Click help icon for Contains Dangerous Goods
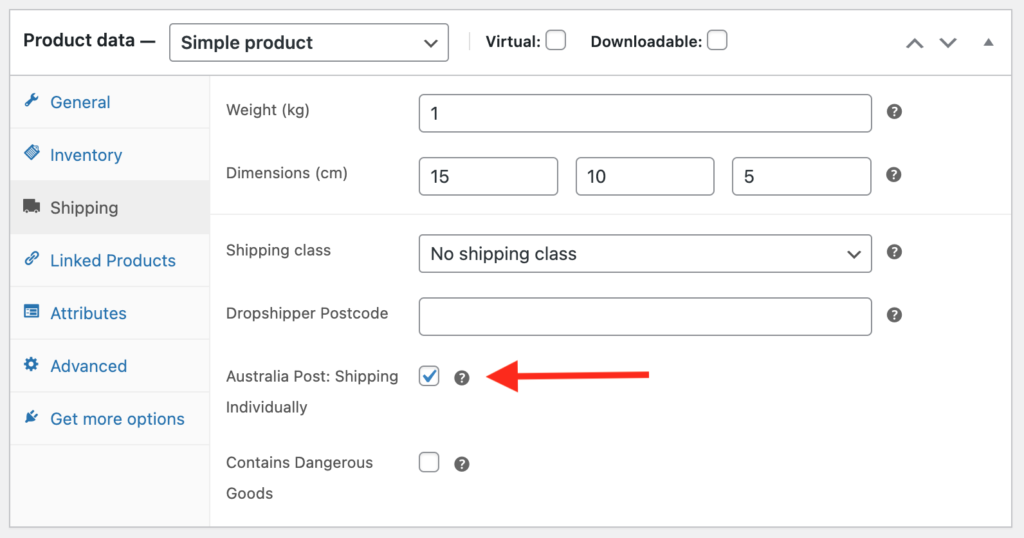Screen dimensions: 1024x538 click(x=462, y=464)
